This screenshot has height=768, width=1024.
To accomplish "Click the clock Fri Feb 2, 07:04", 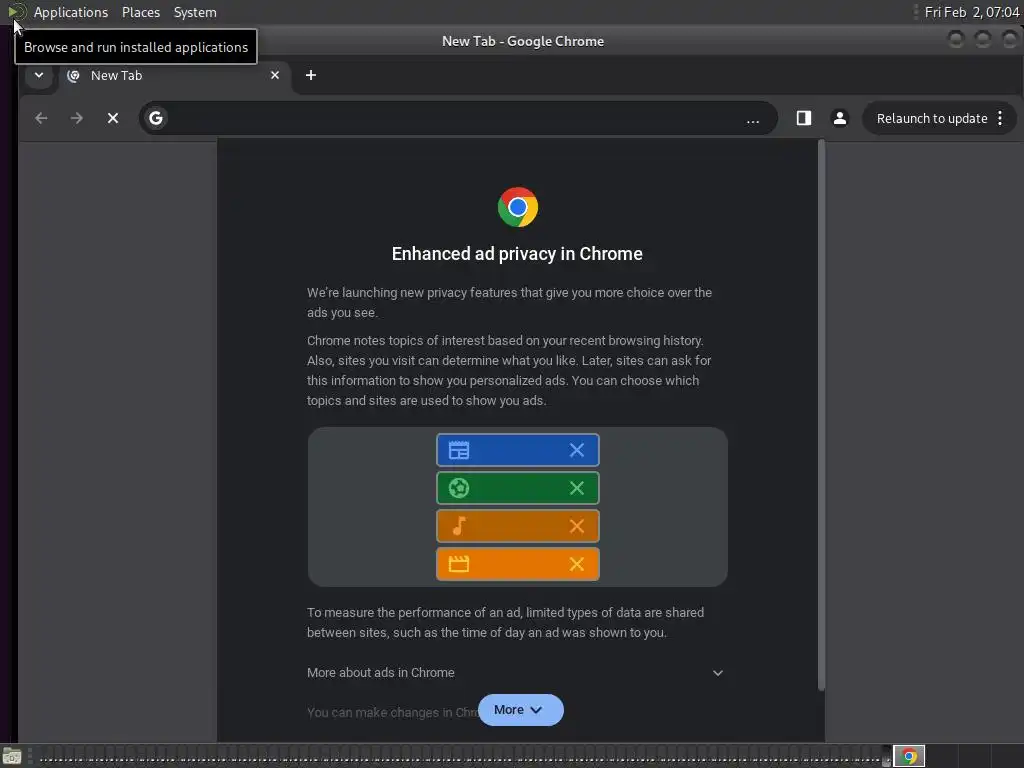I will tap(972, 12).
